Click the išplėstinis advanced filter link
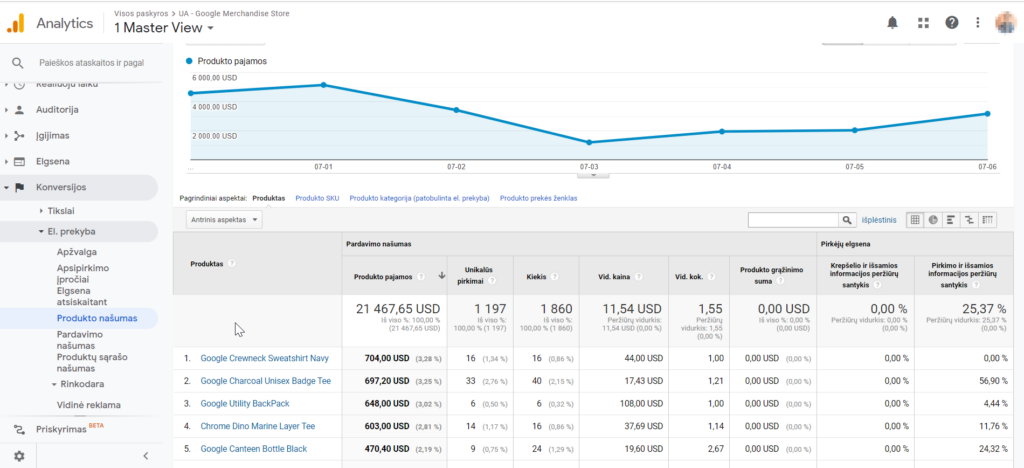The height and width of the screenshot is (468, 1024). point(879,220)
